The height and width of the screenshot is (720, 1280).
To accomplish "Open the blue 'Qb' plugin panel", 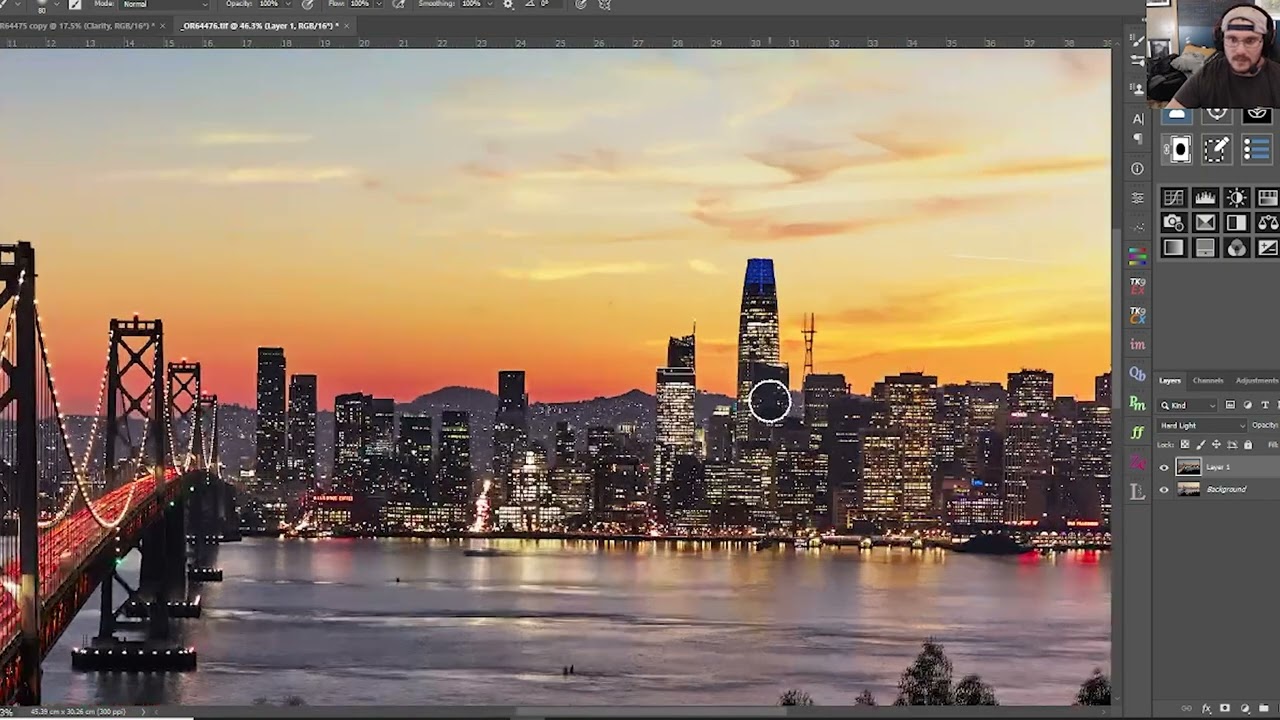I will pyautogui.click(x=1137, y=373).
